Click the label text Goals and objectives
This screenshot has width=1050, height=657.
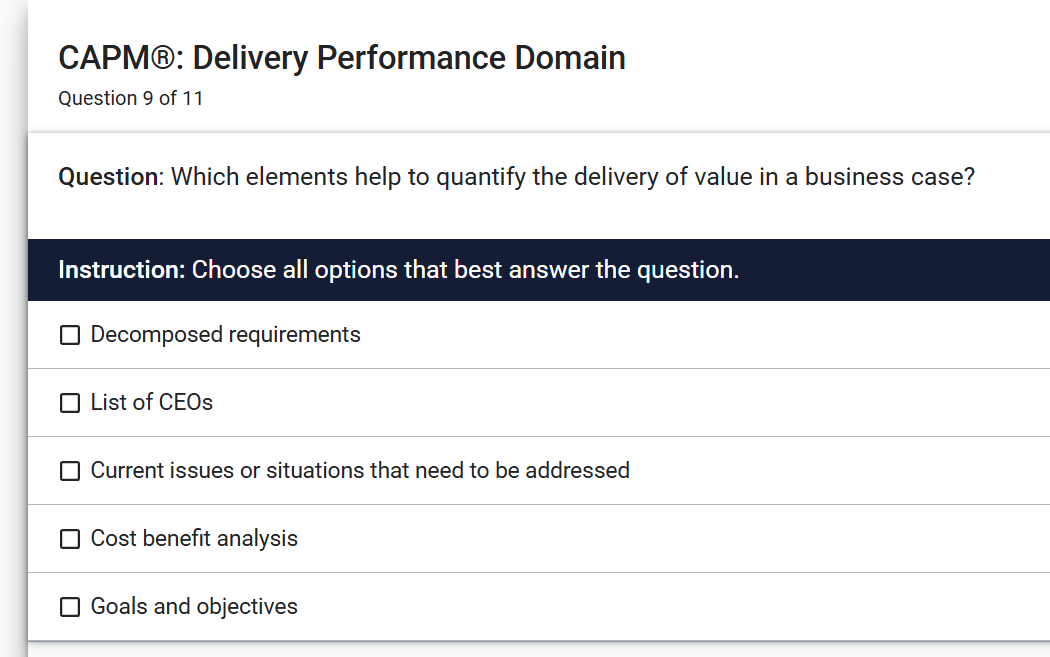pos(193,606)
